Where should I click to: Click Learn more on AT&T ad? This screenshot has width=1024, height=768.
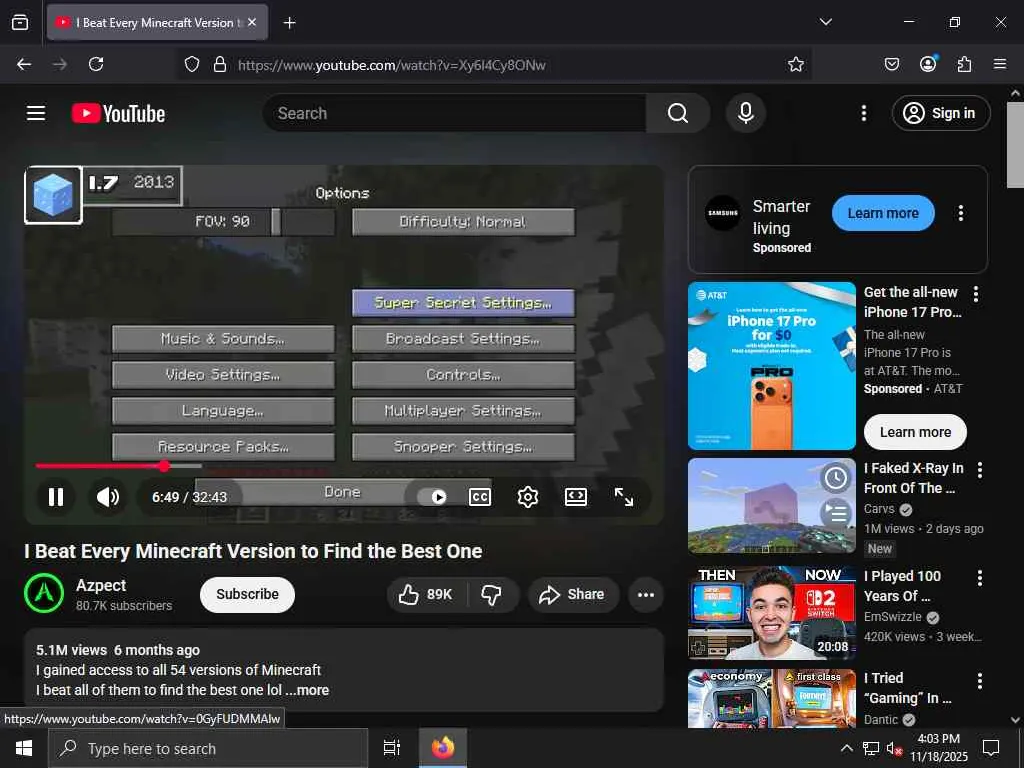click(915, 432)
